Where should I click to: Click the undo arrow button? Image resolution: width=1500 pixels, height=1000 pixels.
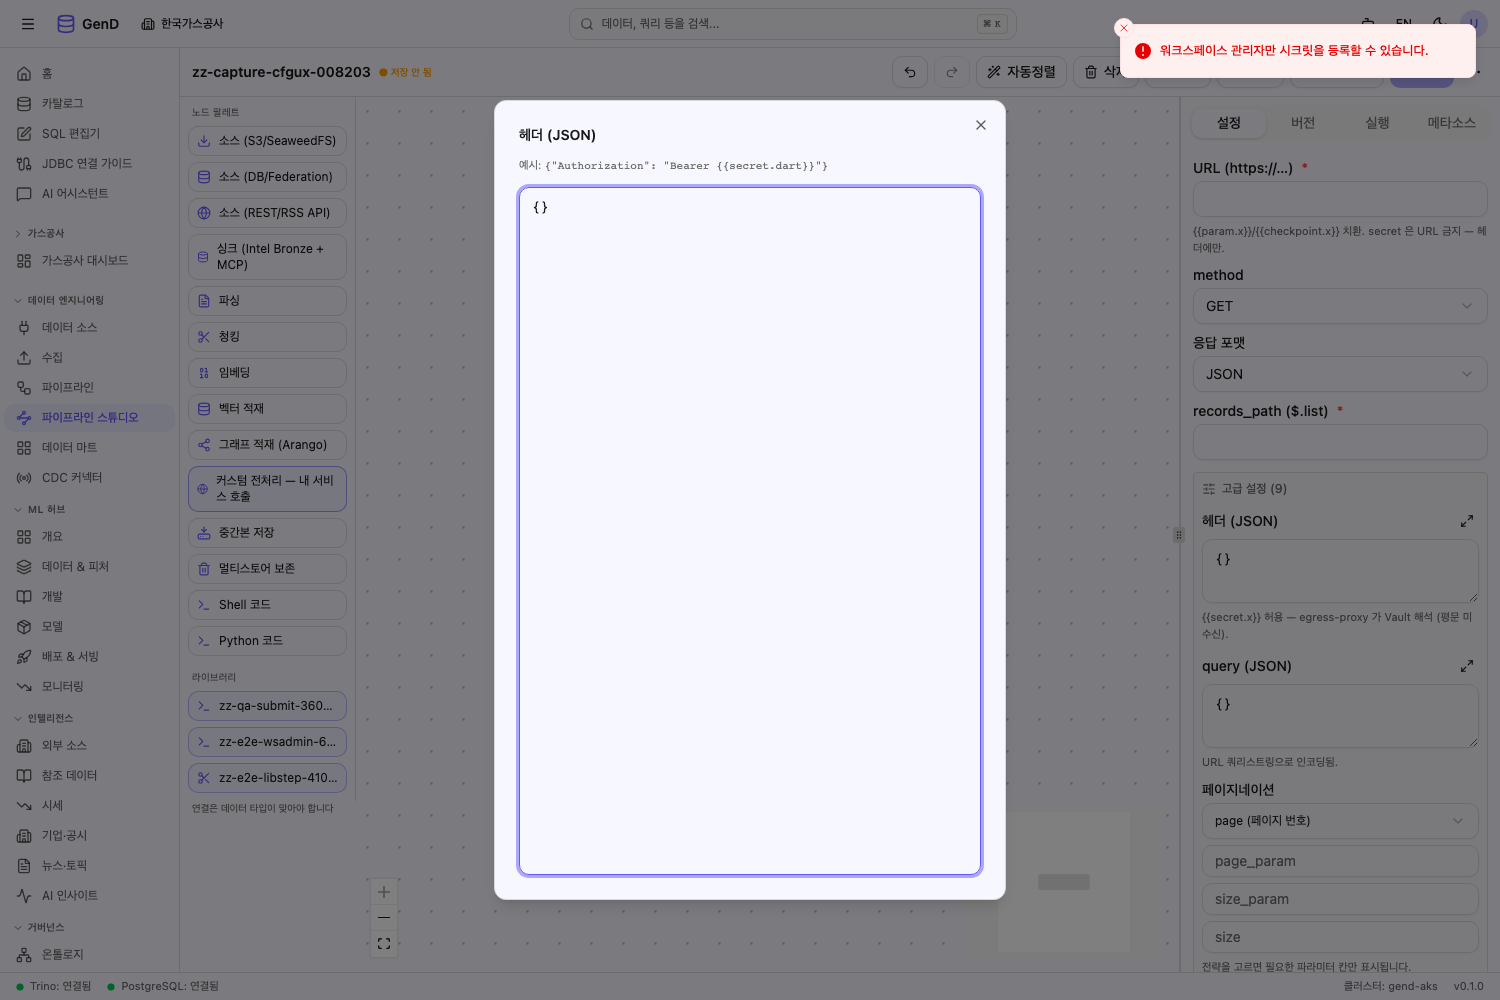coord(910,72)
